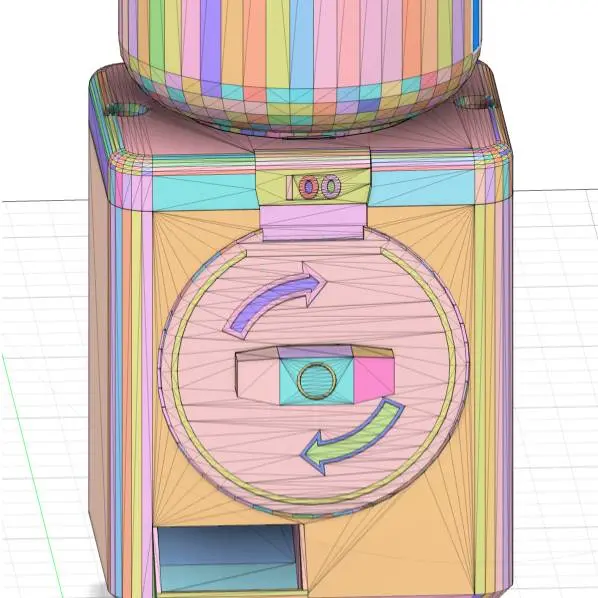Select the blue dispensing tray opening

(227, 557)
